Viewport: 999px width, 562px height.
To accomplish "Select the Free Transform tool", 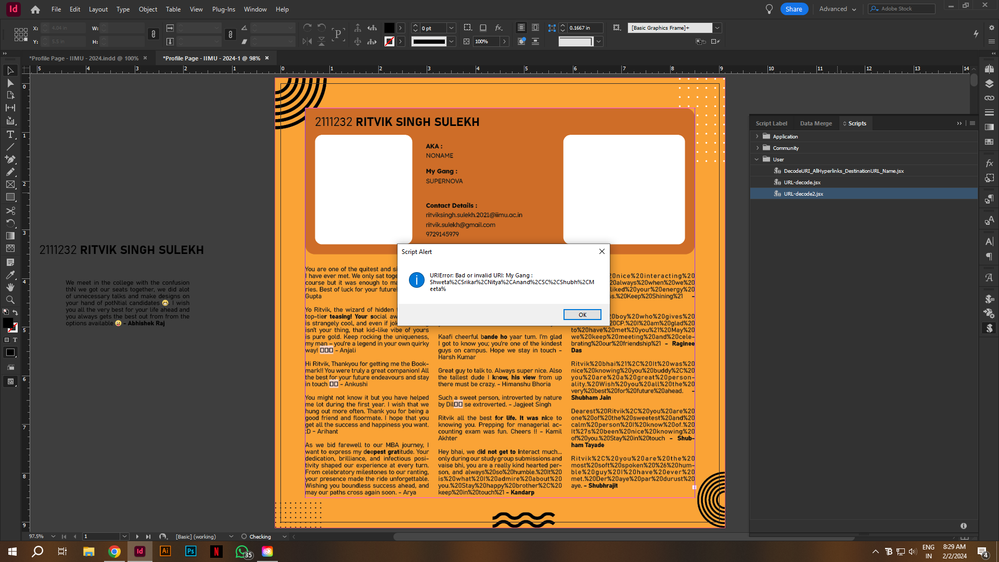I will (x=10, y=224).
